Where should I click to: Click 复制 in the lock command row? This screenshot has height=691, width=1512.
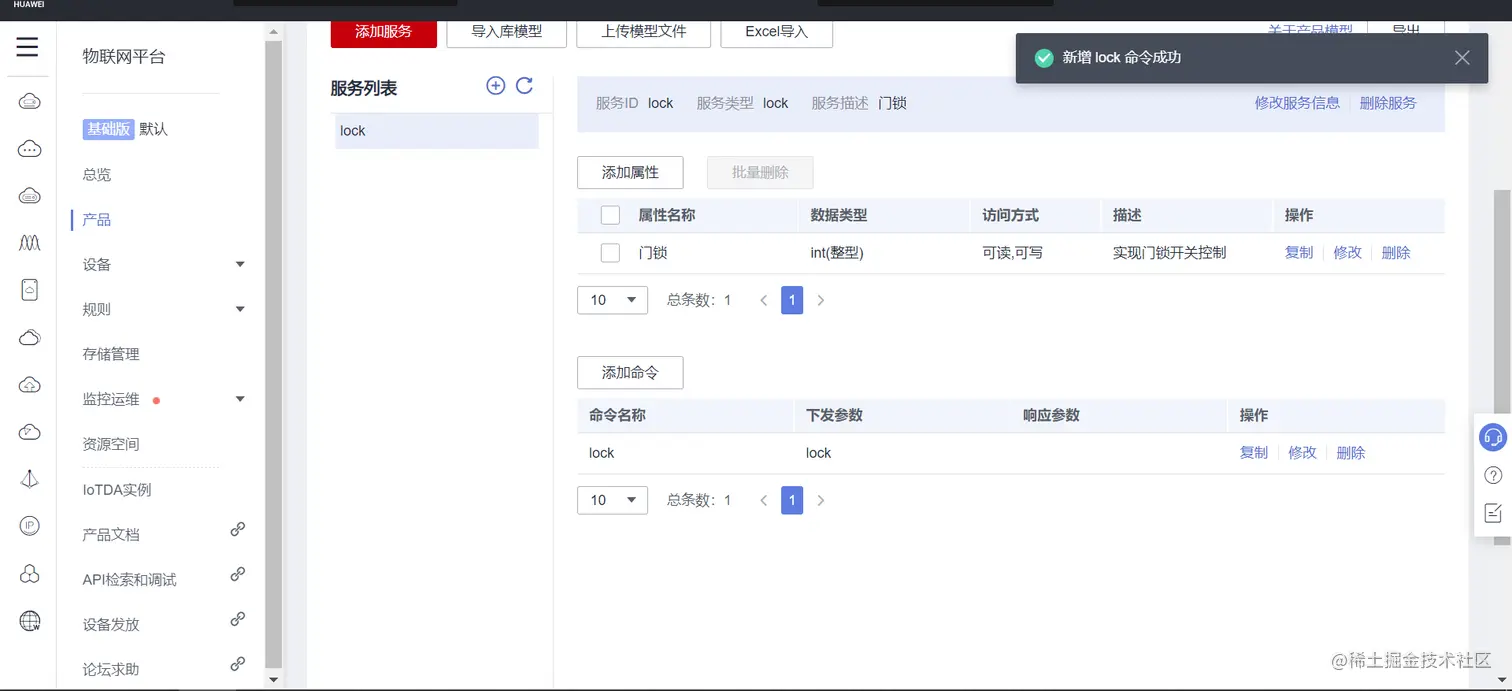(1254, 453)
